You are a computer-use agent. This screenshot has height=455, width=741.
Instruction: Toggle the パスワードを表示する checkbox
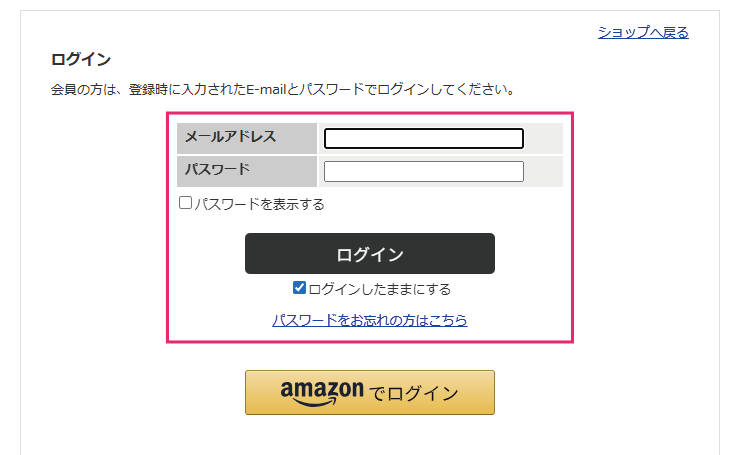click(186, 203)
